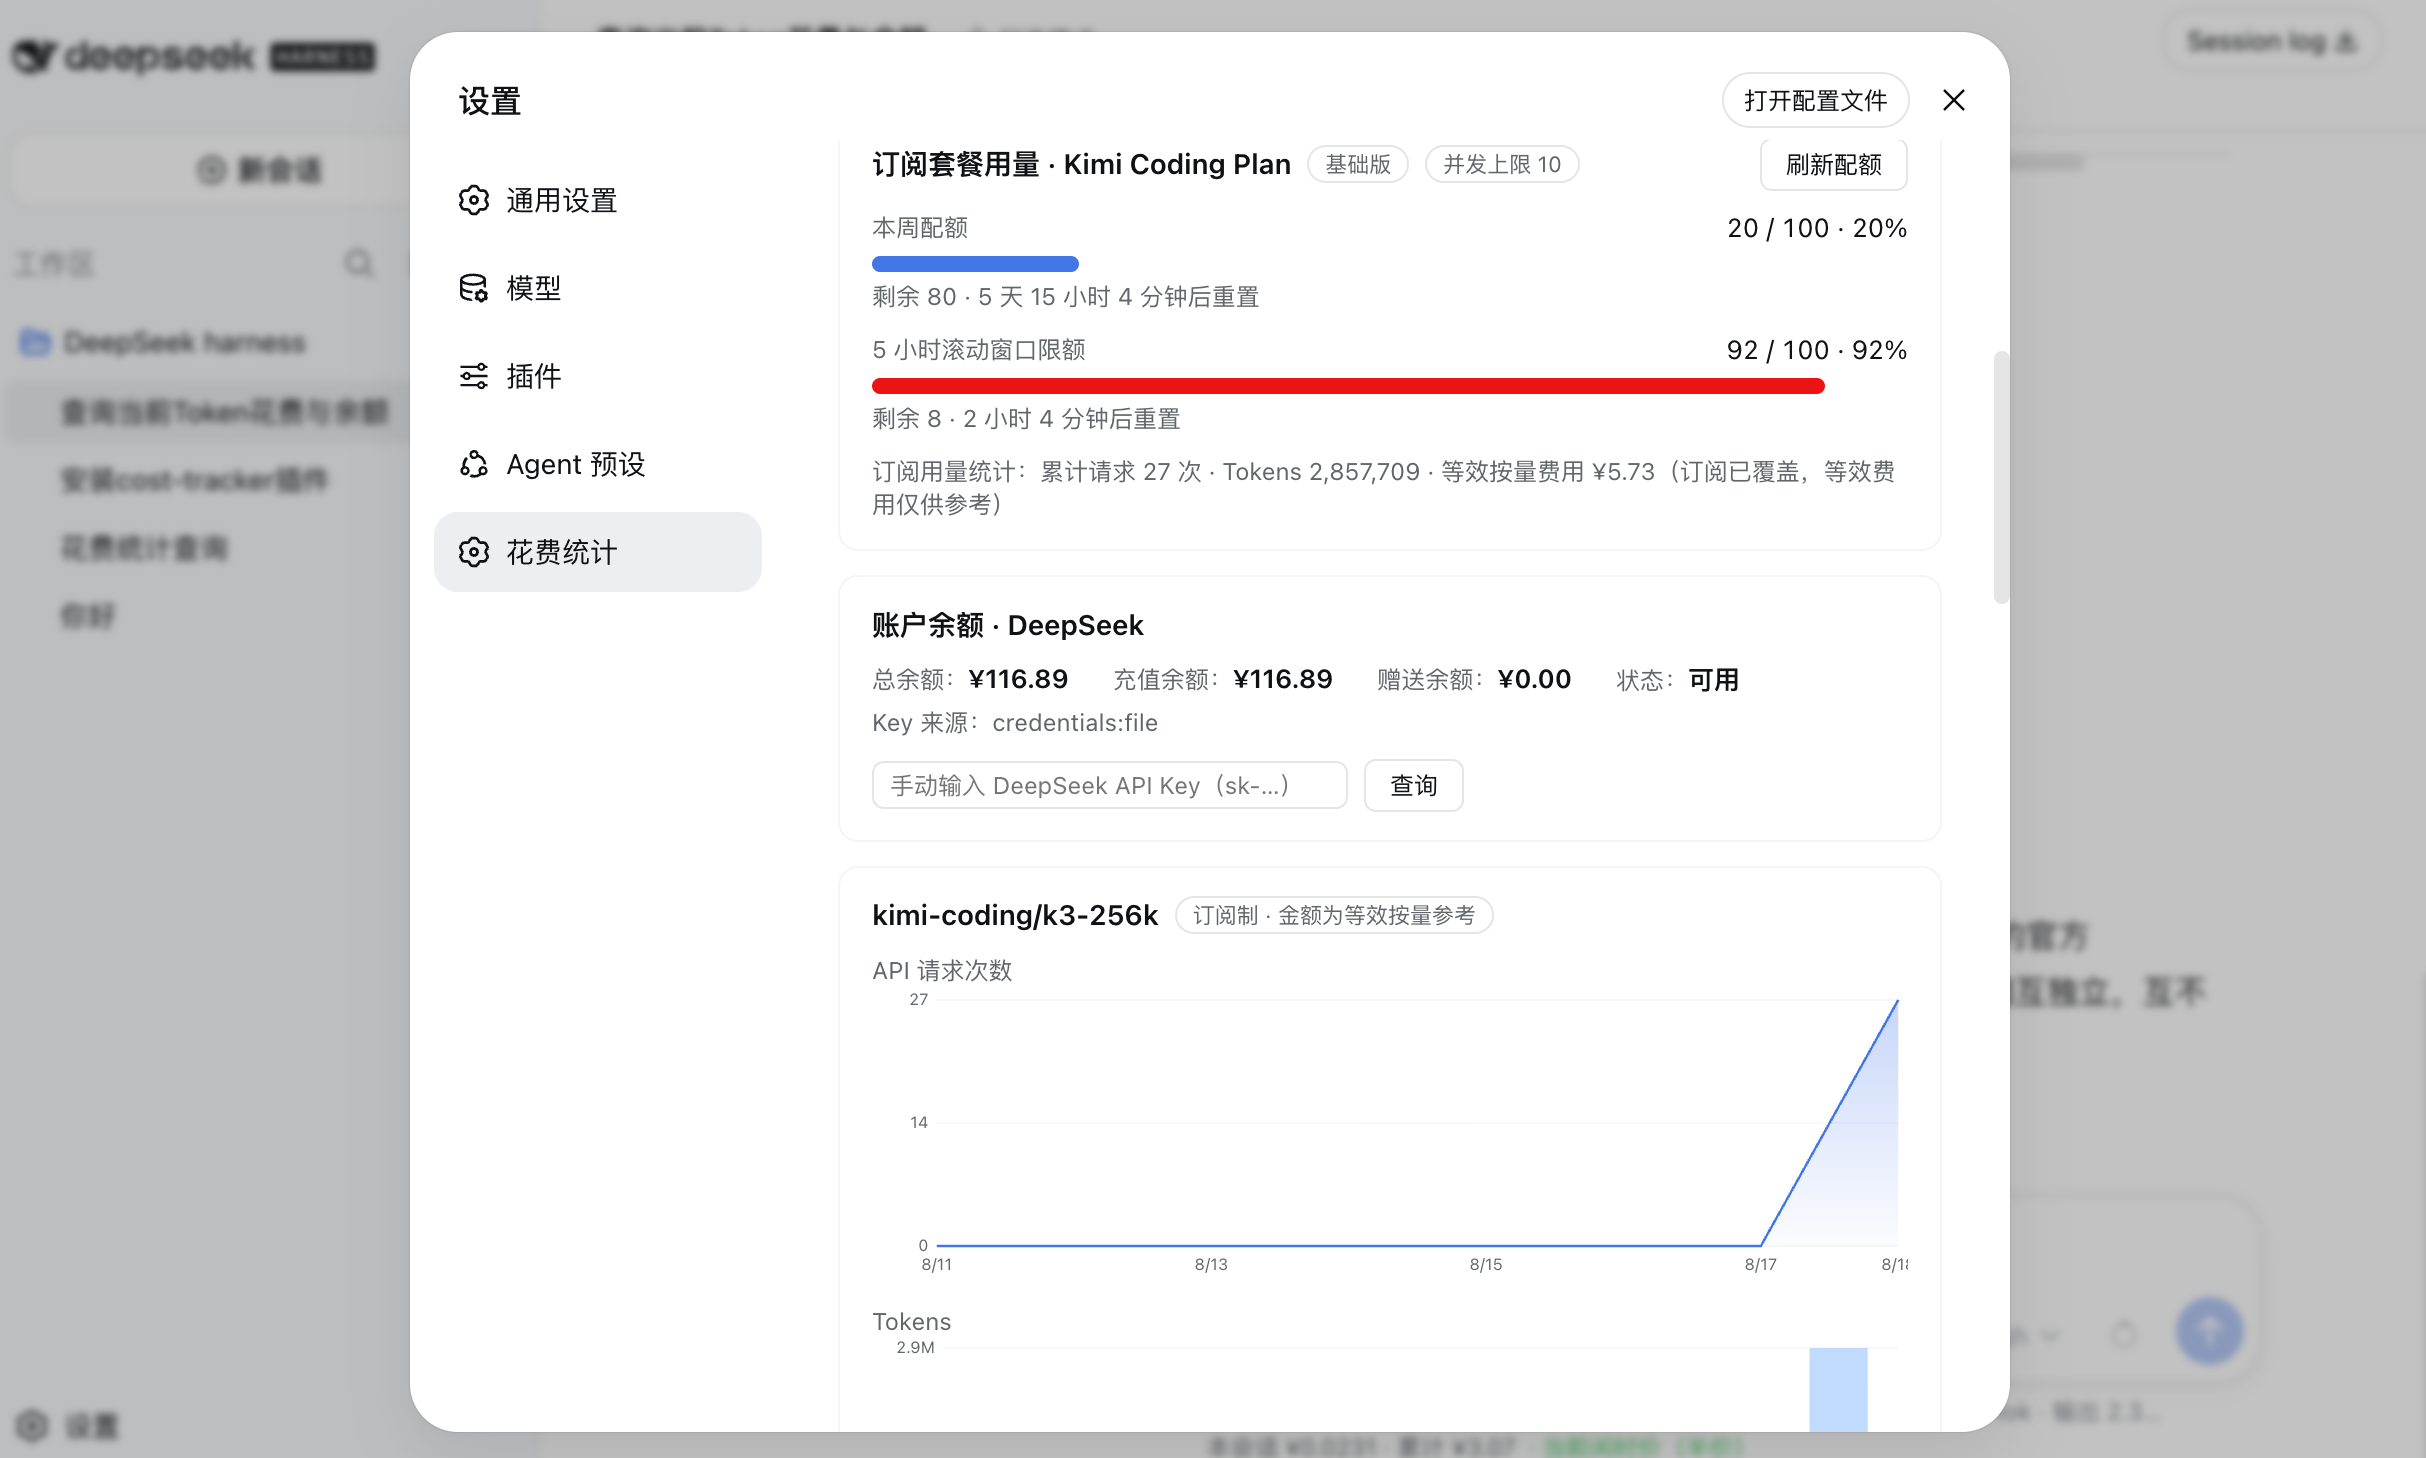The height and width of the screenshot is (1458, 2426).
Task: Click the 充值余额 ¥116.89 value
Action: 1282,679
